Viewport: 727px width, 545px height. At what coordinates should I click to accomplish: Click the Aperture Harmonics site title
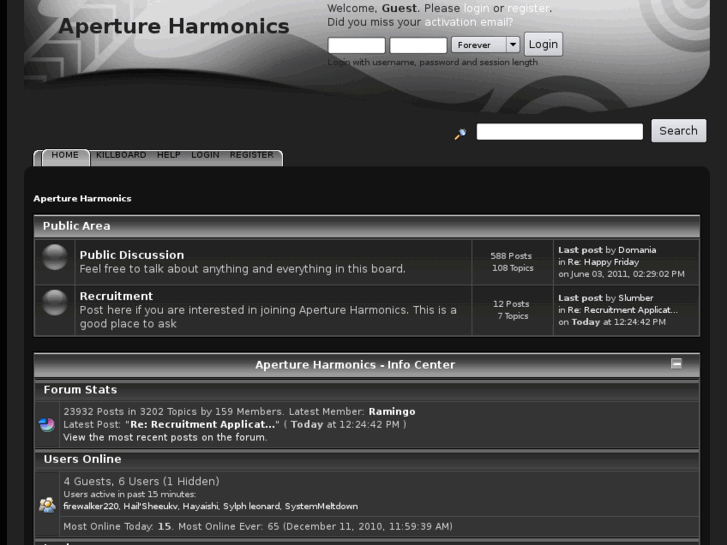pyautogui.click(x=174, y=26)
